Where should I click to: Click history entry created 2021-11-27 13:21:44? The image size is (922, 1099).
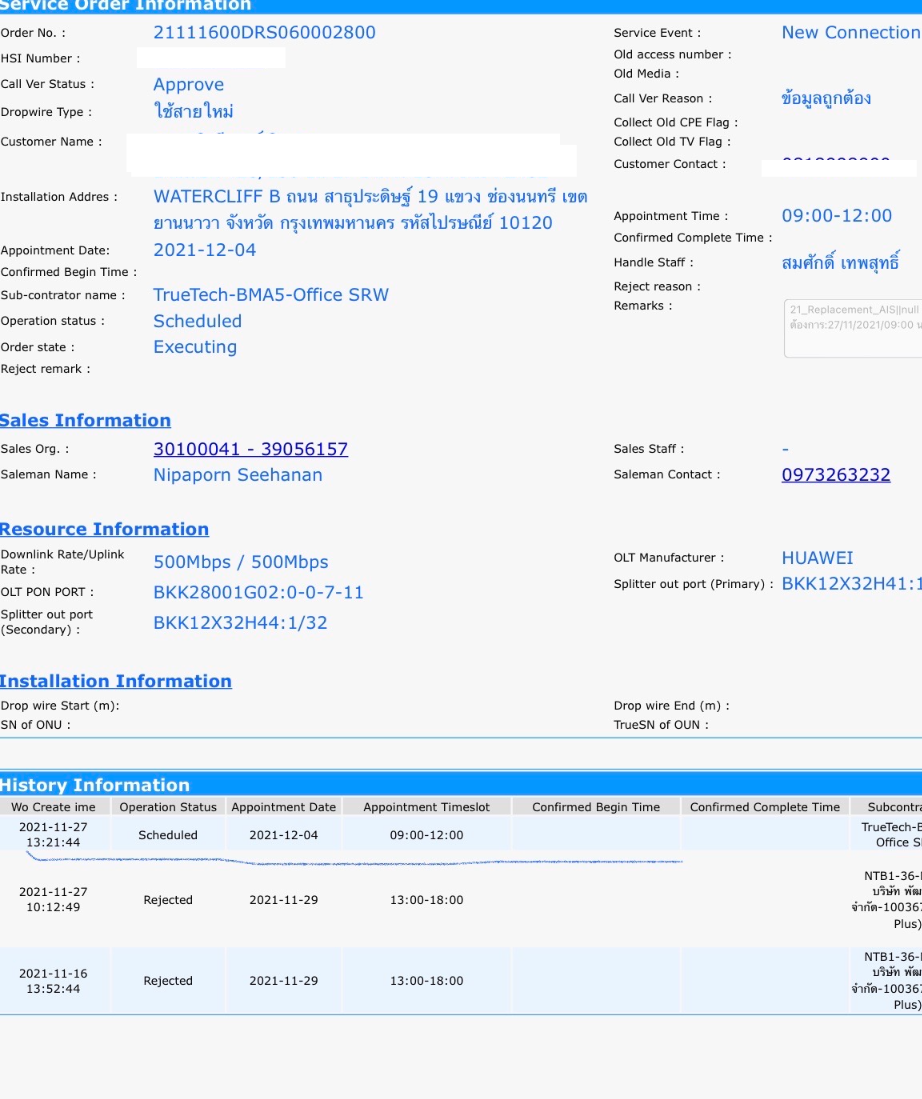coord(53,835)
